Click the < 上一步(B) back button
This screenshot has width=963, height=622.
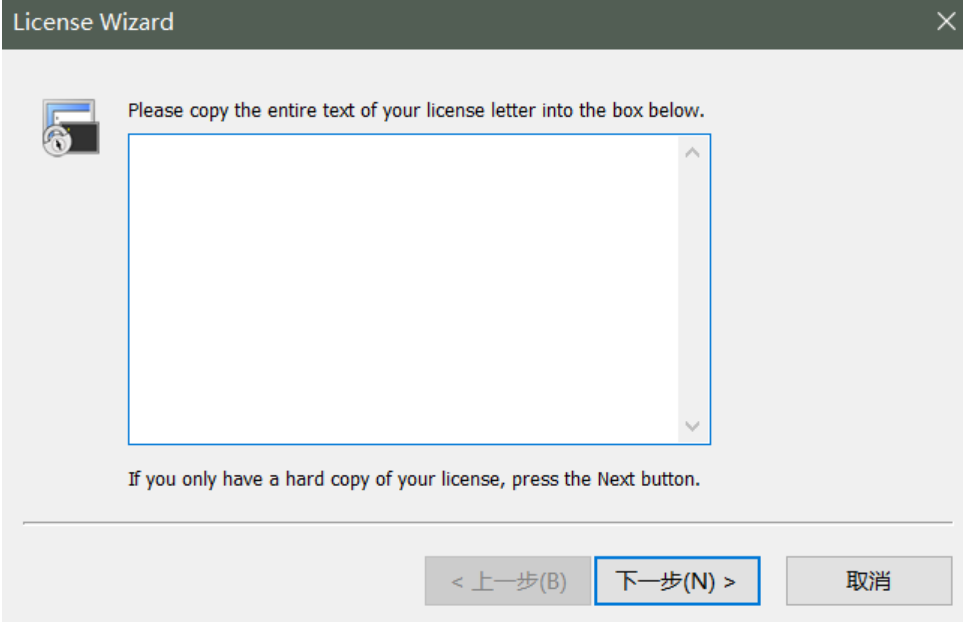click(508, 581)
